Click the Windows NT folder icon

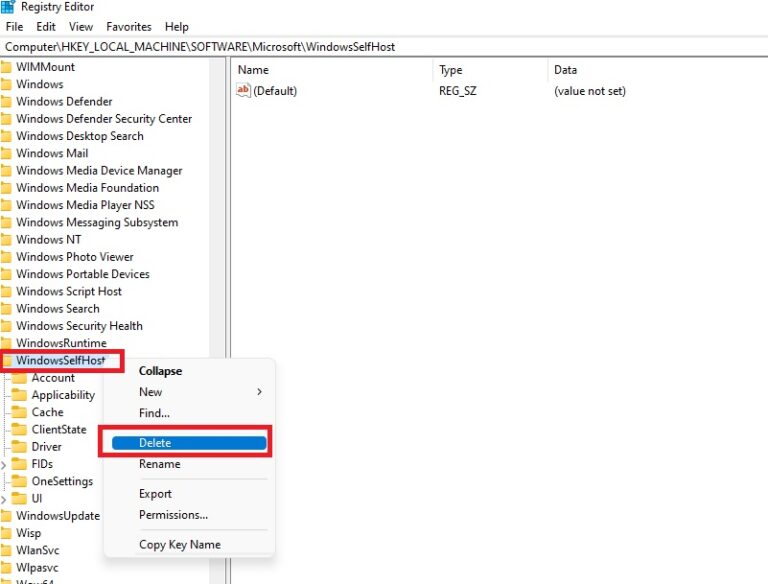(x=6, y=240)
